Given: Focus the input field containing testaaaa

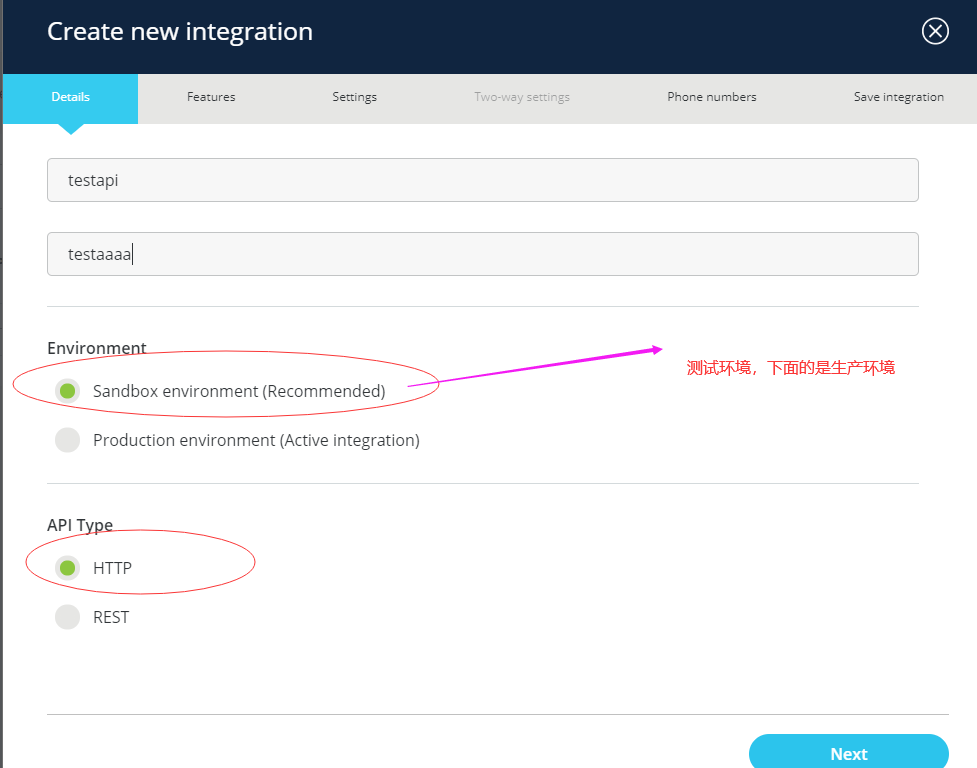Looking at the screenshot, I should point(482,254).
